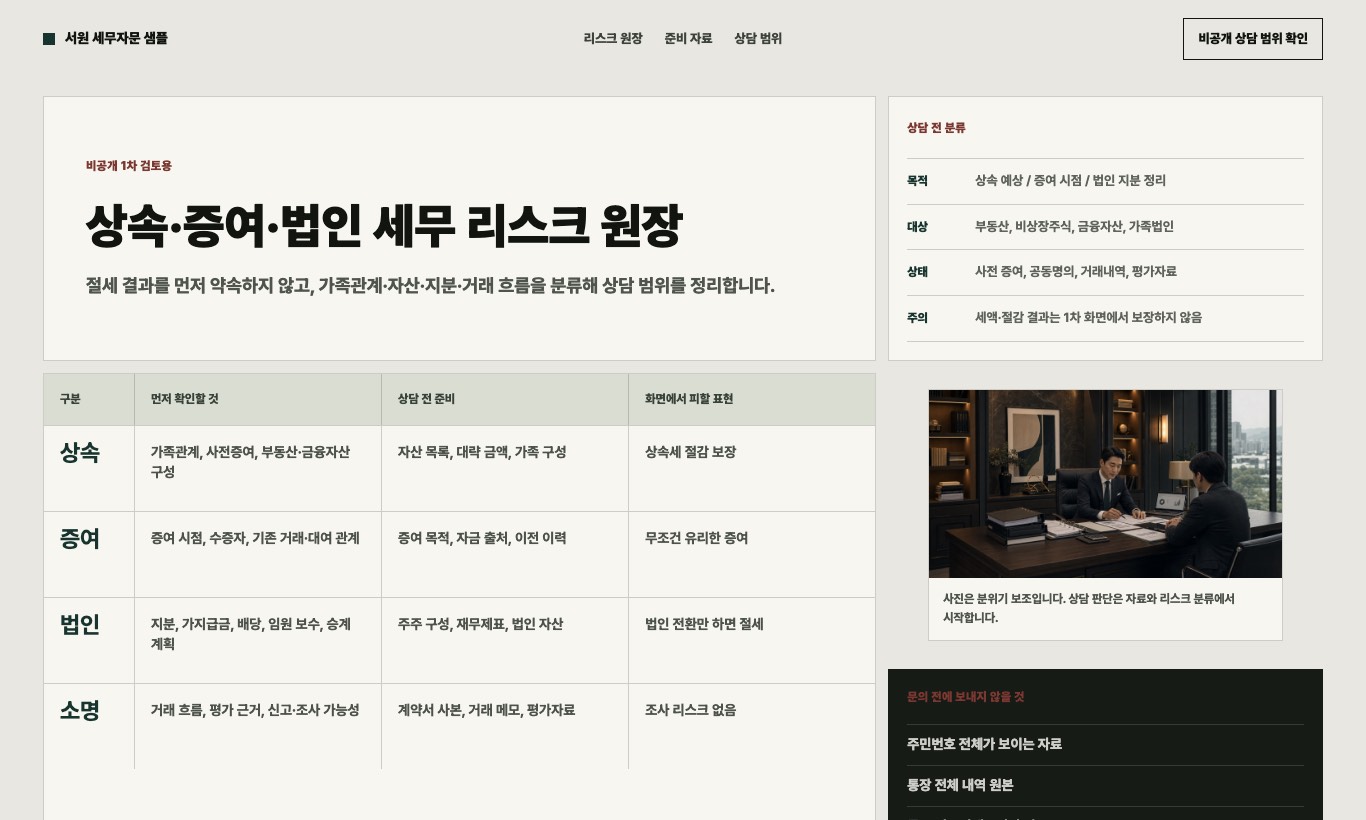Select the 비공개 1차 검토용 label
Screen dimensions: 1366x820
pos(129,166)
